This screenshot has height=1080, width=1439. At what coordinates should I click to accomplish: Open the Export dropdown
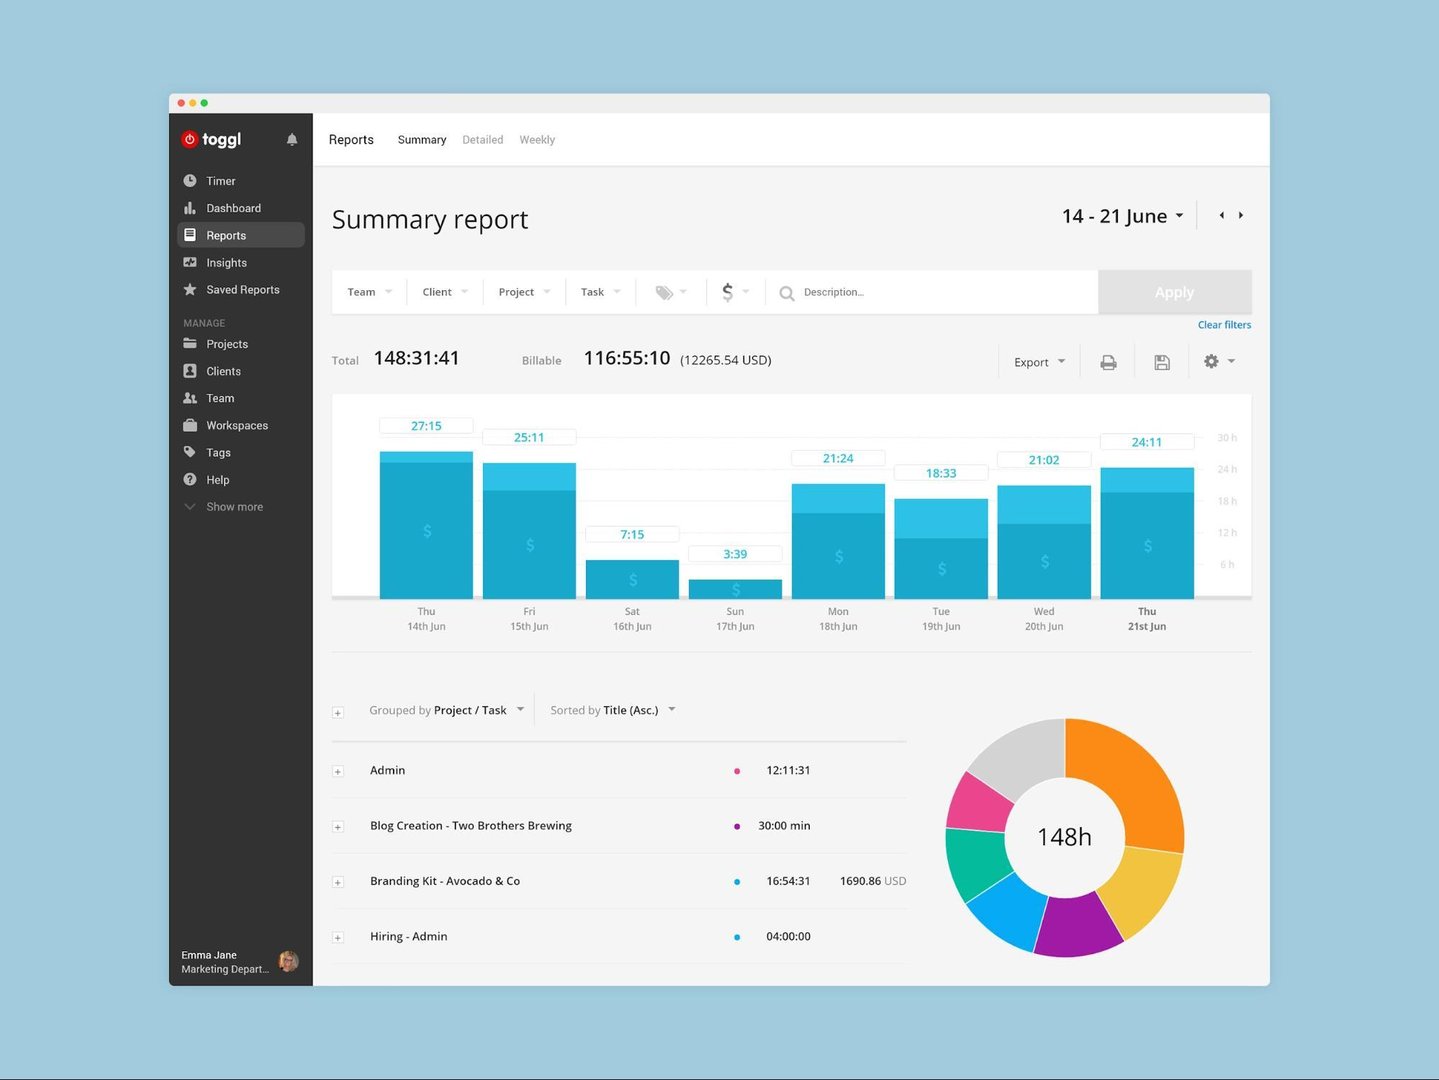tap(1038, 361)
